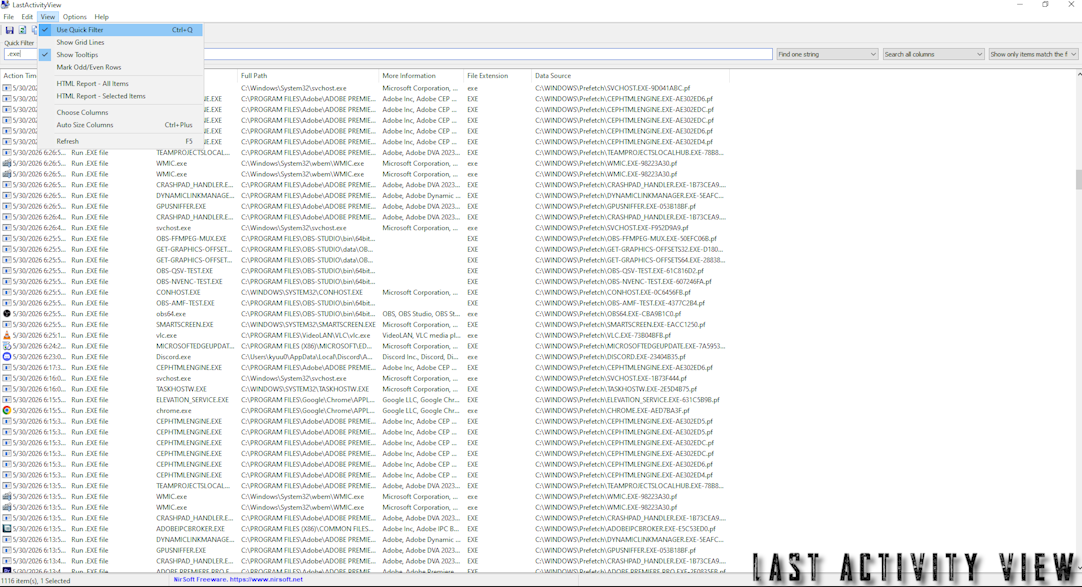Click into the Quick Filter text field
The width and height of the screenshot is (1082, 587).
[388, 54]
